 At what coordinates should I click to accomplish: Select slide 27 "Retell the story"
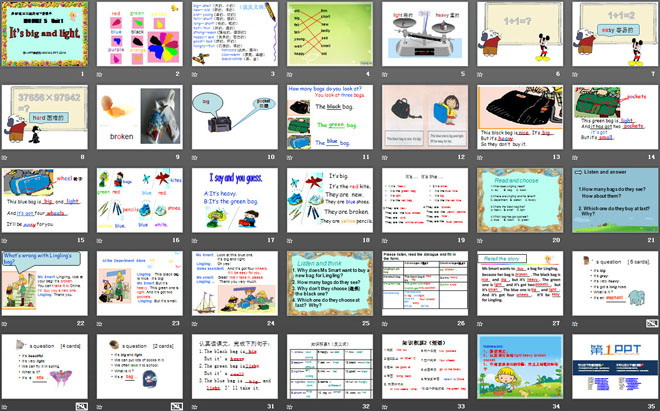[x=520, y=283]
